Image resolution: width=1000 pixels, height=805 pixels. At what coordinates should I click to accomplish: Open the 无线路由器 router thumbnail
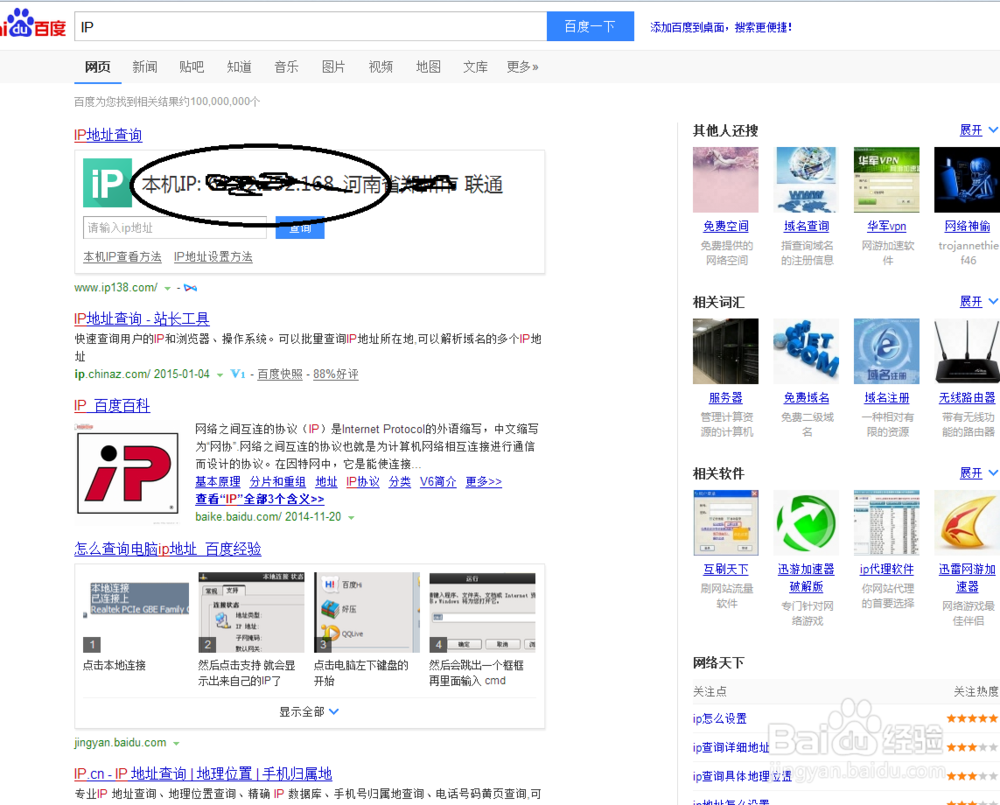pyautogui.click(x=967, y=351)
